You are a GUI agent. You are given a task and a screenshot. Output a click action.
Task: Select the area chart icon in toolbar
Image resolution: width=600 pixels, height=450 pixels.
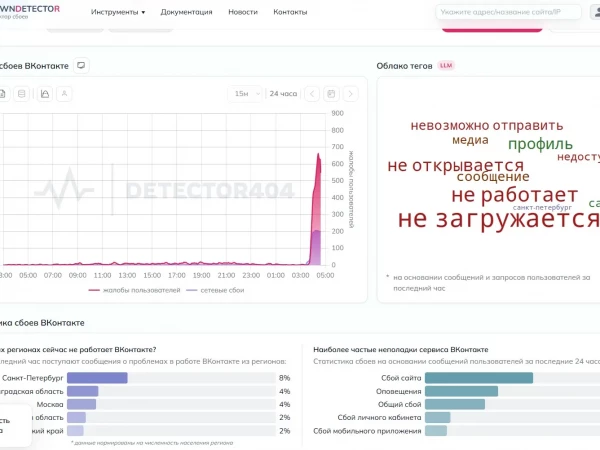[x=45, y=94]
